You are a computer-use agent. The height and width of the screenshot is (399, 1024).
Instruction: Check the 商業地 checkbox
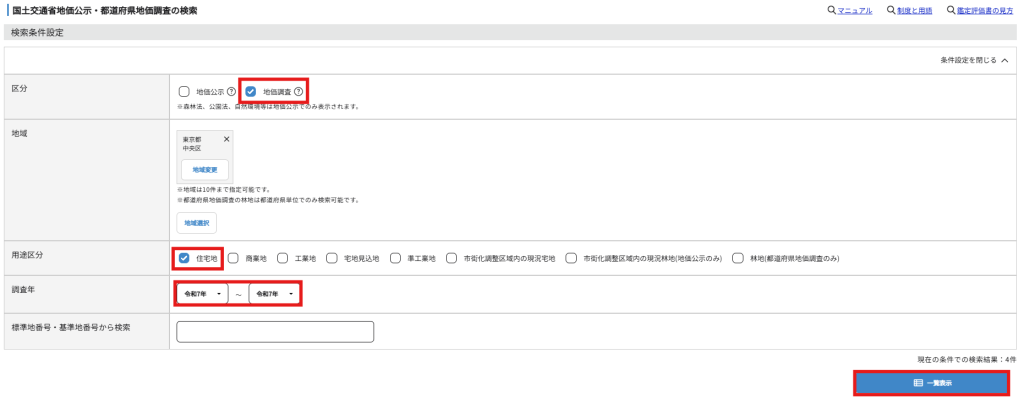pos(233,258)
